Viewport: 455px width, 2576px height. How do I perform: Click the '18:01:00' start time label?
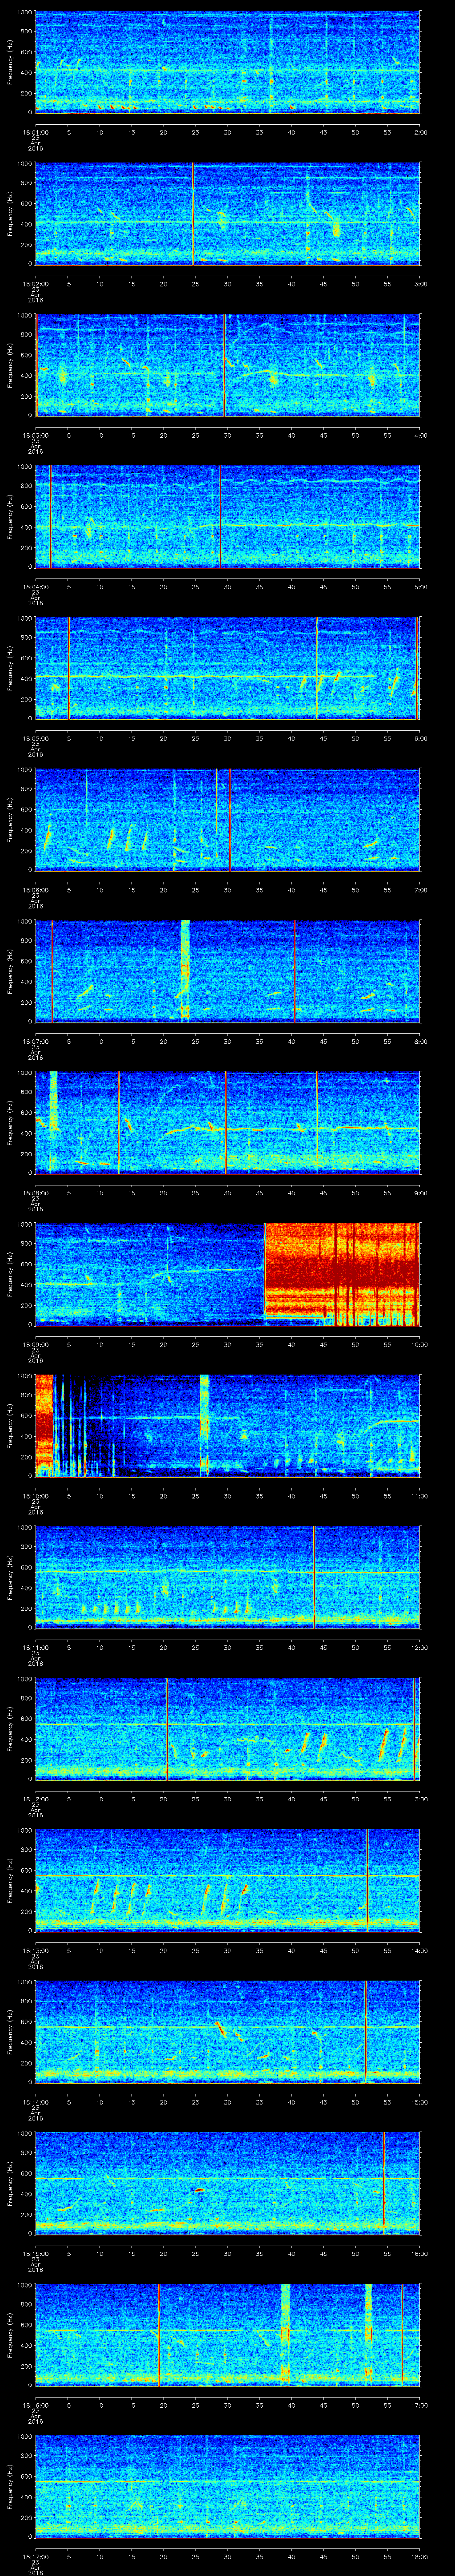pos(35,132)
